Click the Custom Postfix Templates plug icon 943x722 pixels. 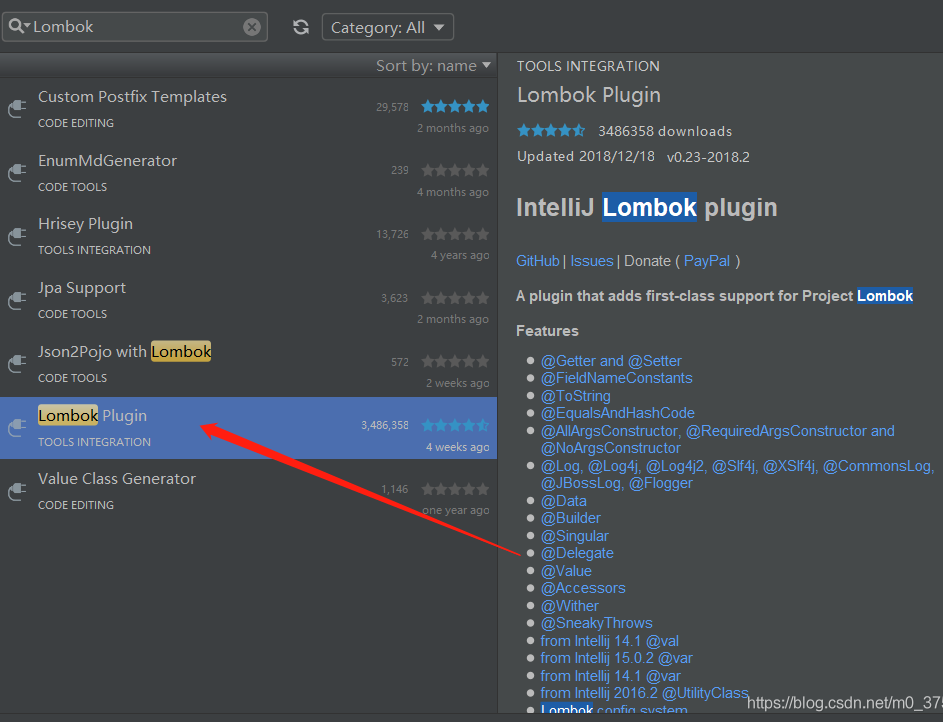(16, 109)
